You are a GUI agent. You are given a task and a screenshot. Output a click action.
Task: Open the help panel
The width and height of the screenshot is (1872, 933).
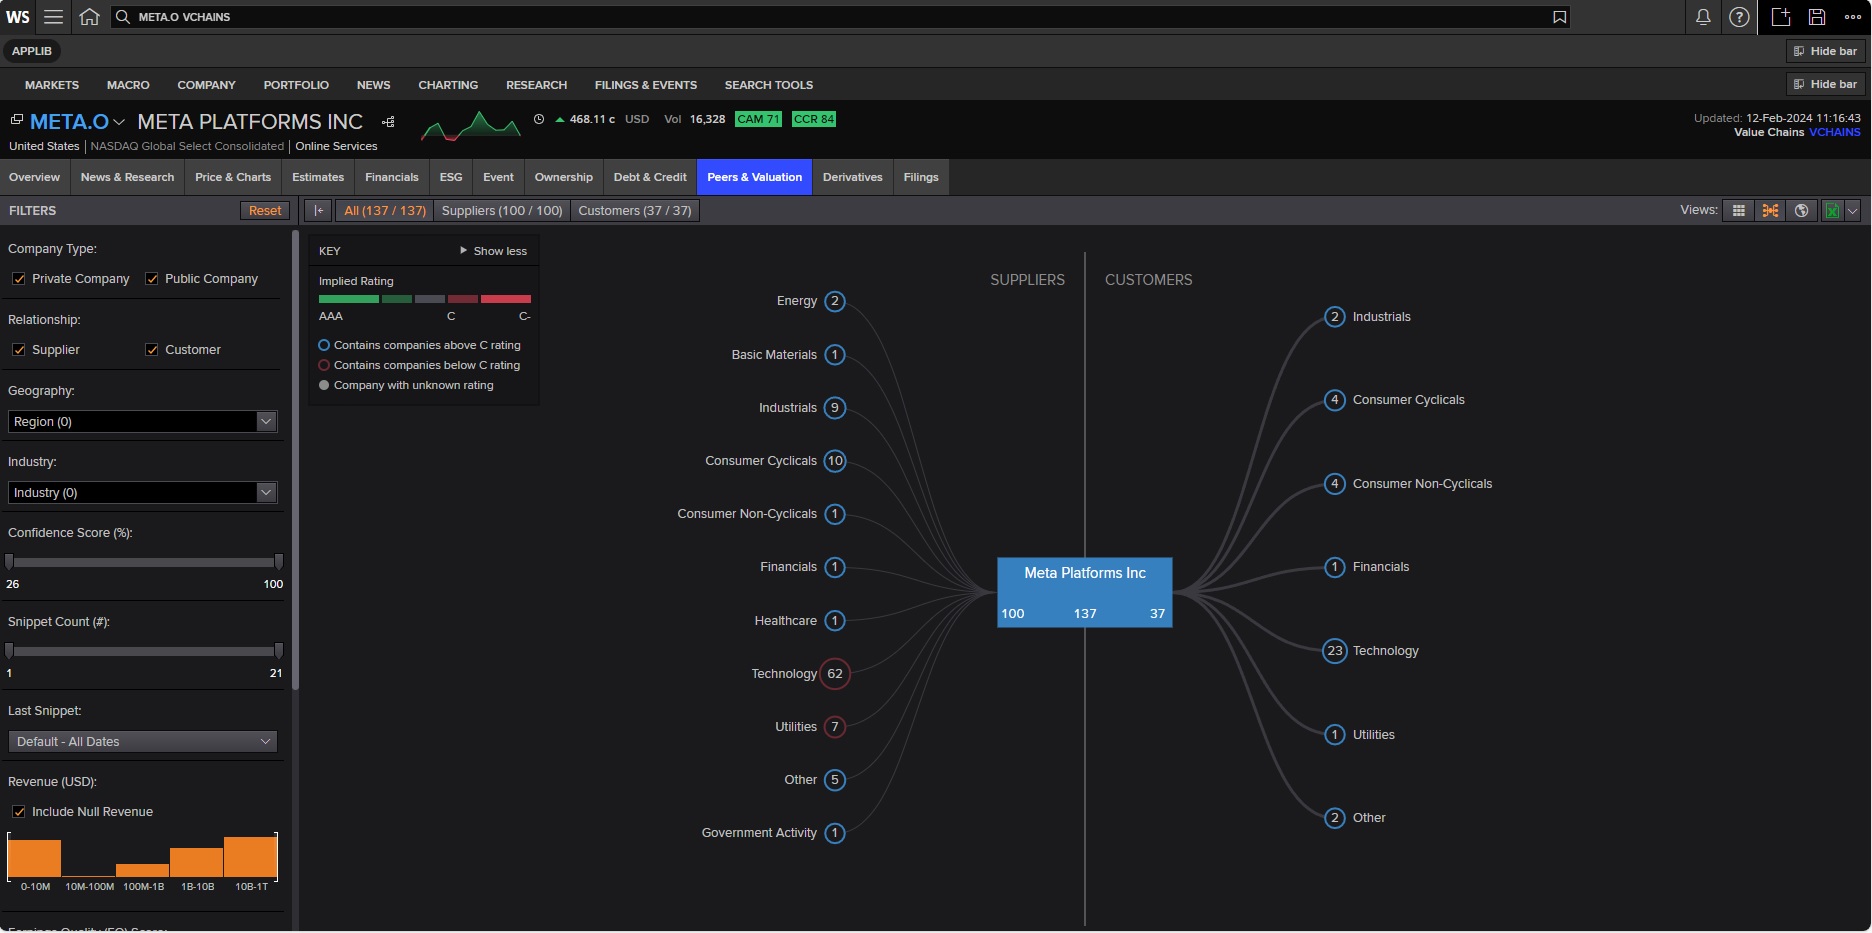click(x=1739, y=17)
